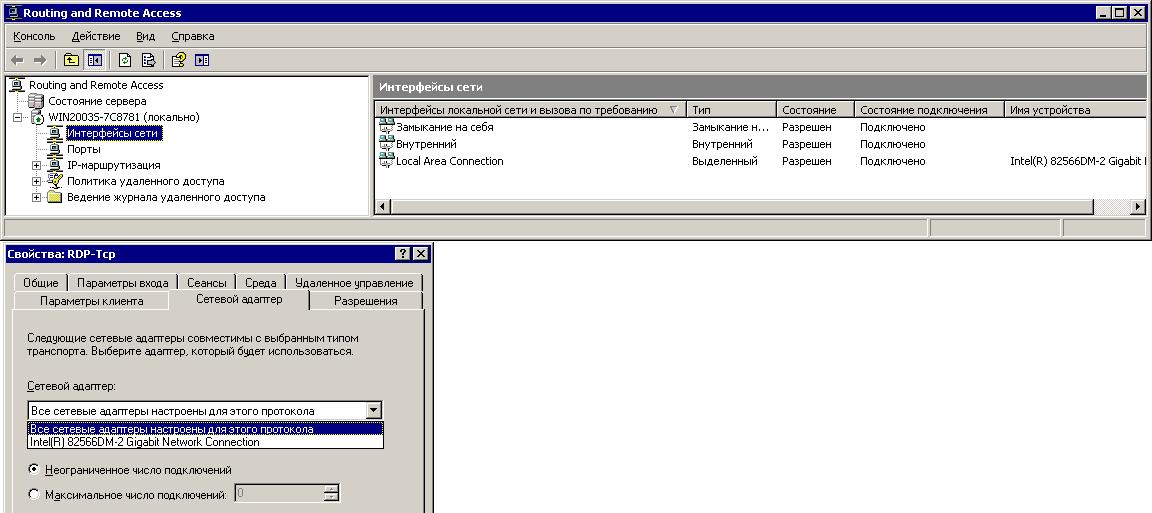Select Неограниченное число подключений radio button

click(34, 469)
